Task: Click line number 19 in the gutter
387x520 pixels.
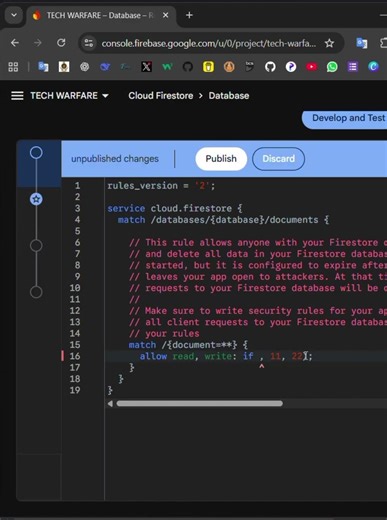Action: [x=75, y=390]
